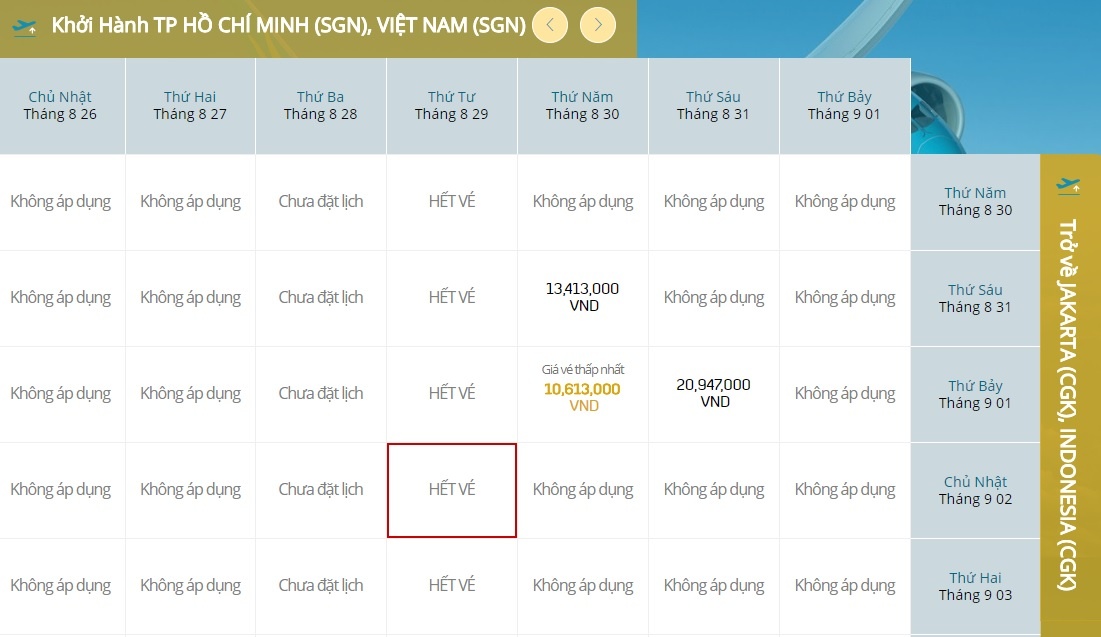Select the Thứ Năm Tháng 8 30 column header

click(x=582, y=105)
